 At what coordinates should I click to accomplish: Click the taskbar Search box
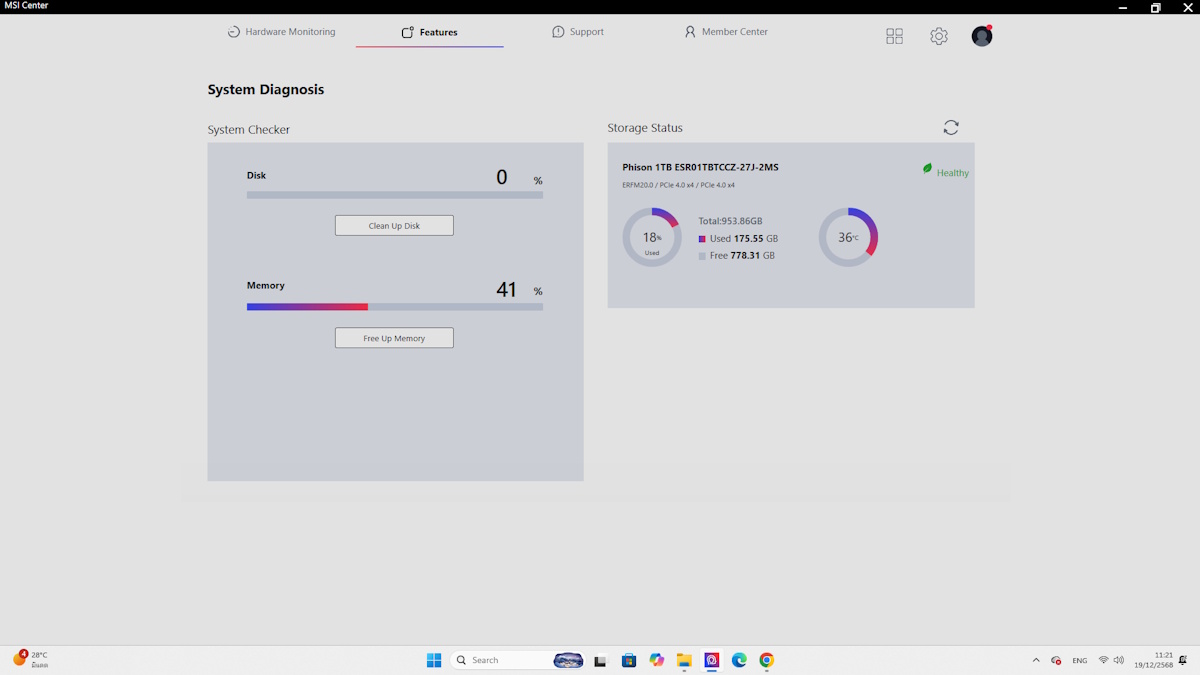pos(498,660)
